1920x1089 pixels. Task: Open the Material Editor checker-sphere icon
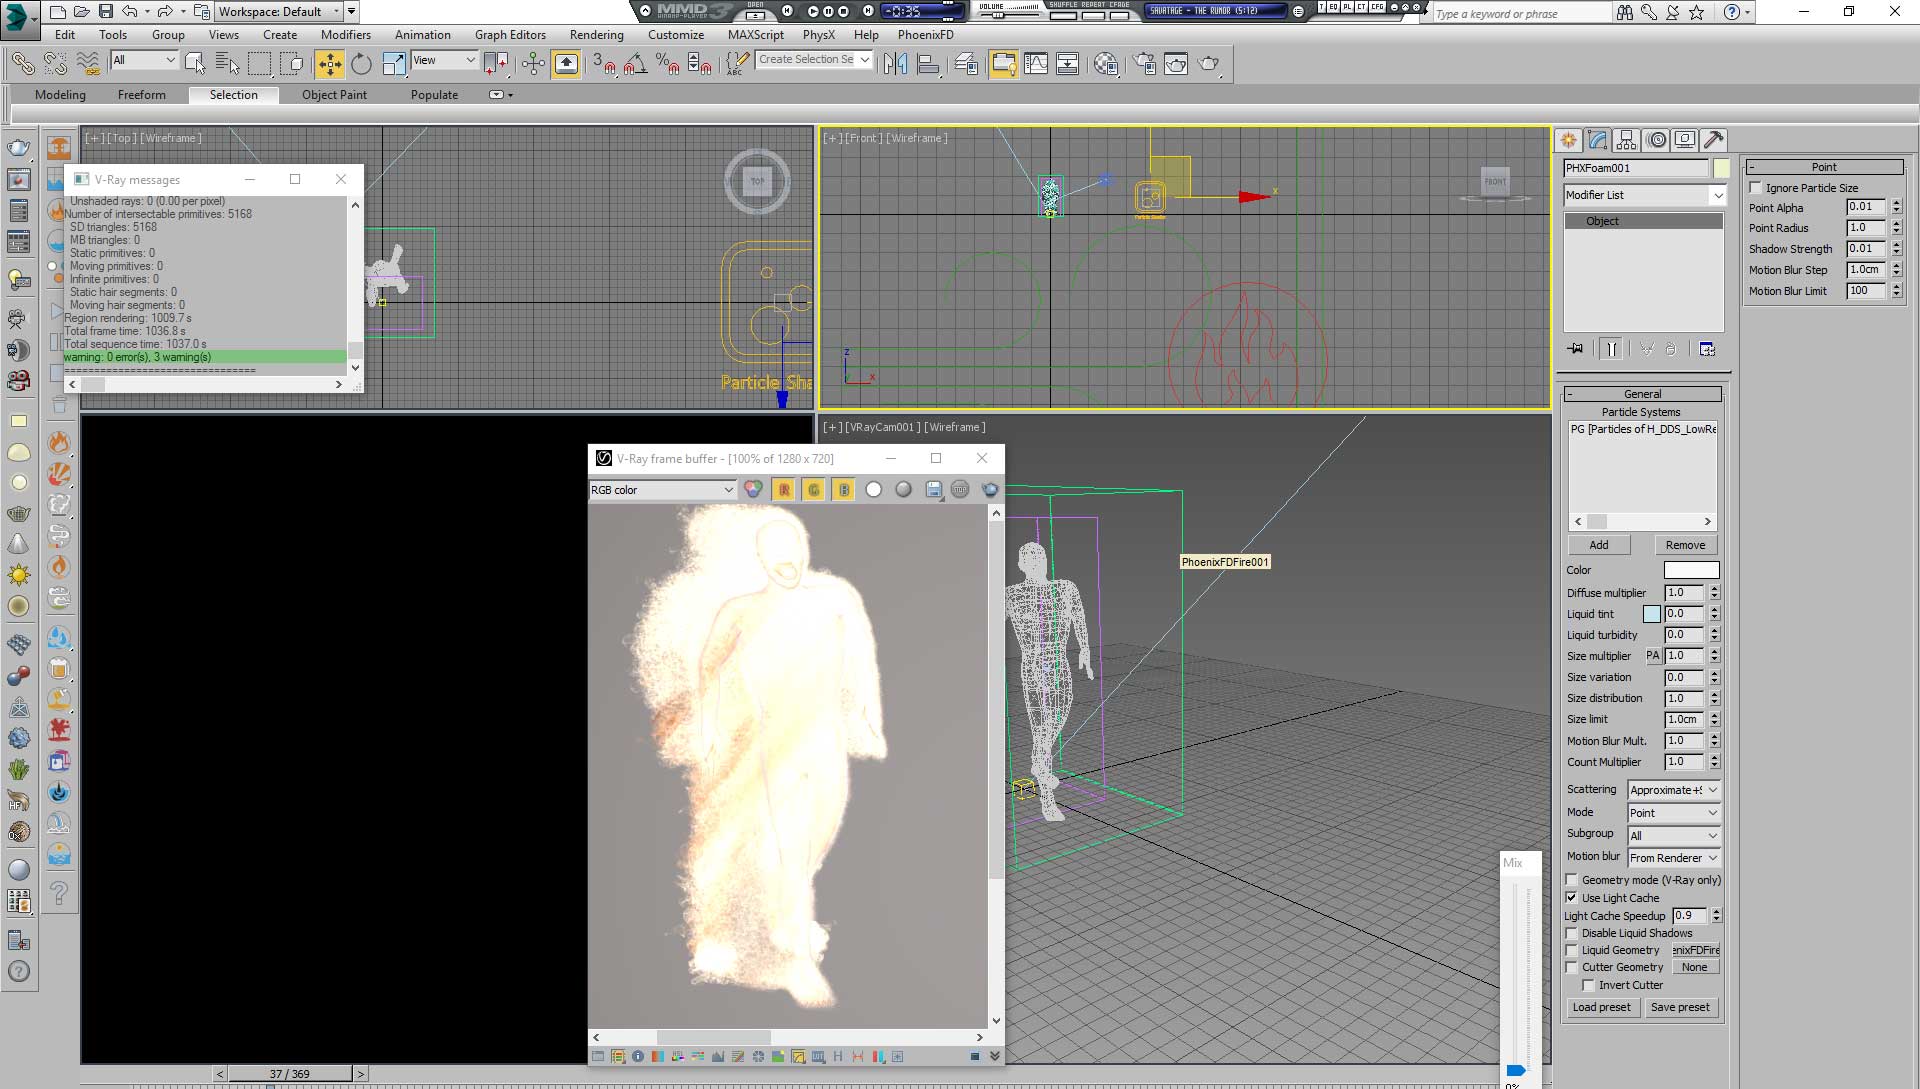(1106, 64)
